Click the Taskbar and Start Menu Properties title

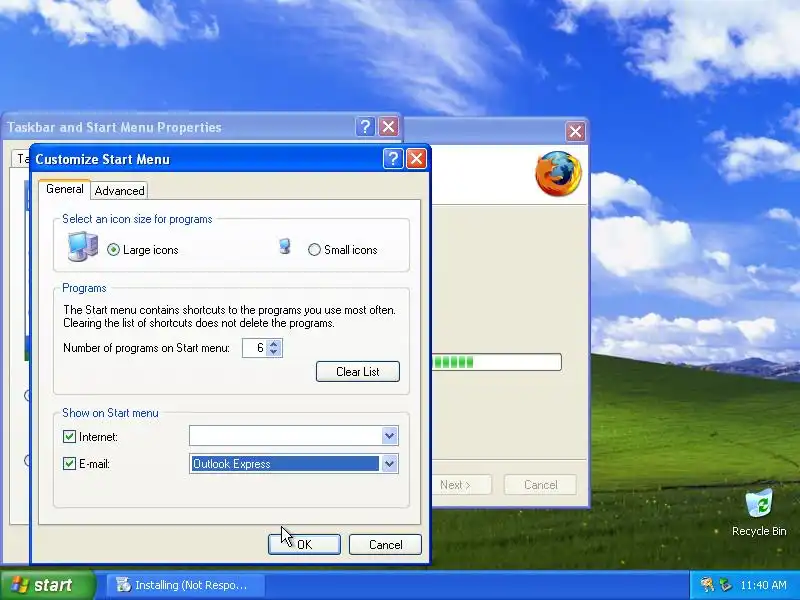pos(114,127)
